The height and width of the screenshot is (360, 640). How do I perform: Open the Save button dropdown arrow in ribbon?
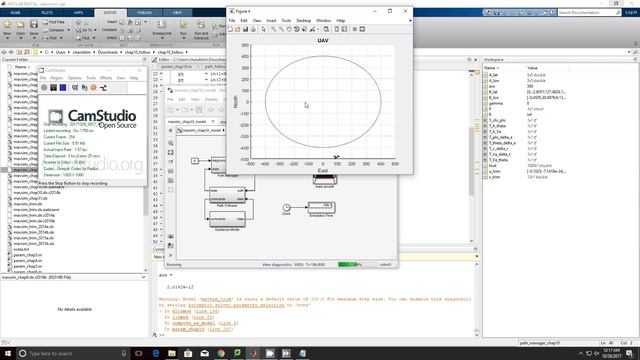[34, 38]
